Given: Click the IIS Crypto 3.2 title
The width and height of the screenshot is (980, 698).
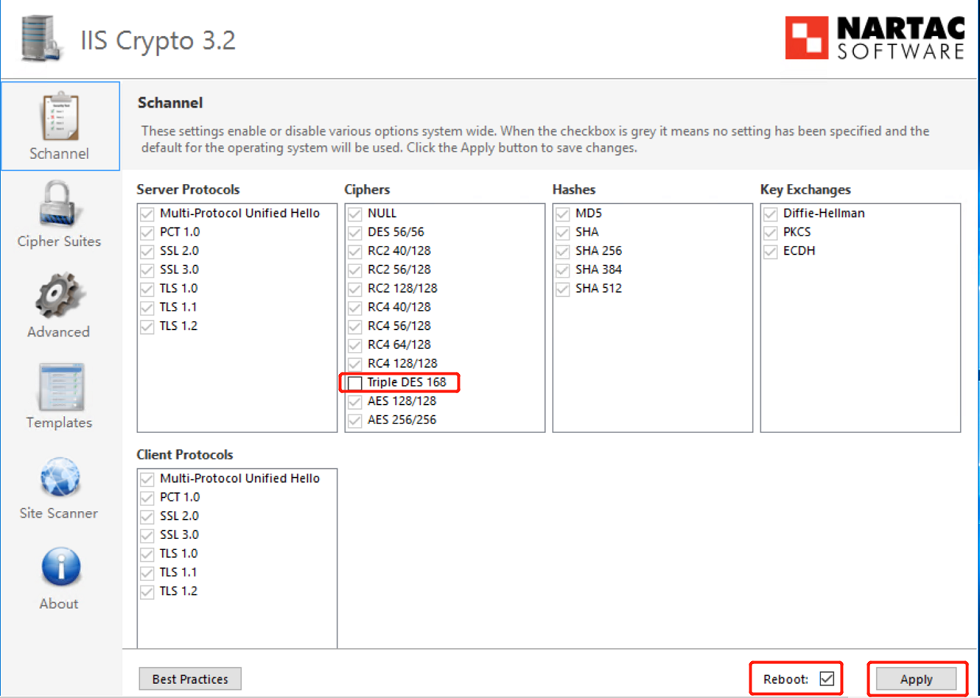Looking at the screenshot, I should click(x=158, y=41).
